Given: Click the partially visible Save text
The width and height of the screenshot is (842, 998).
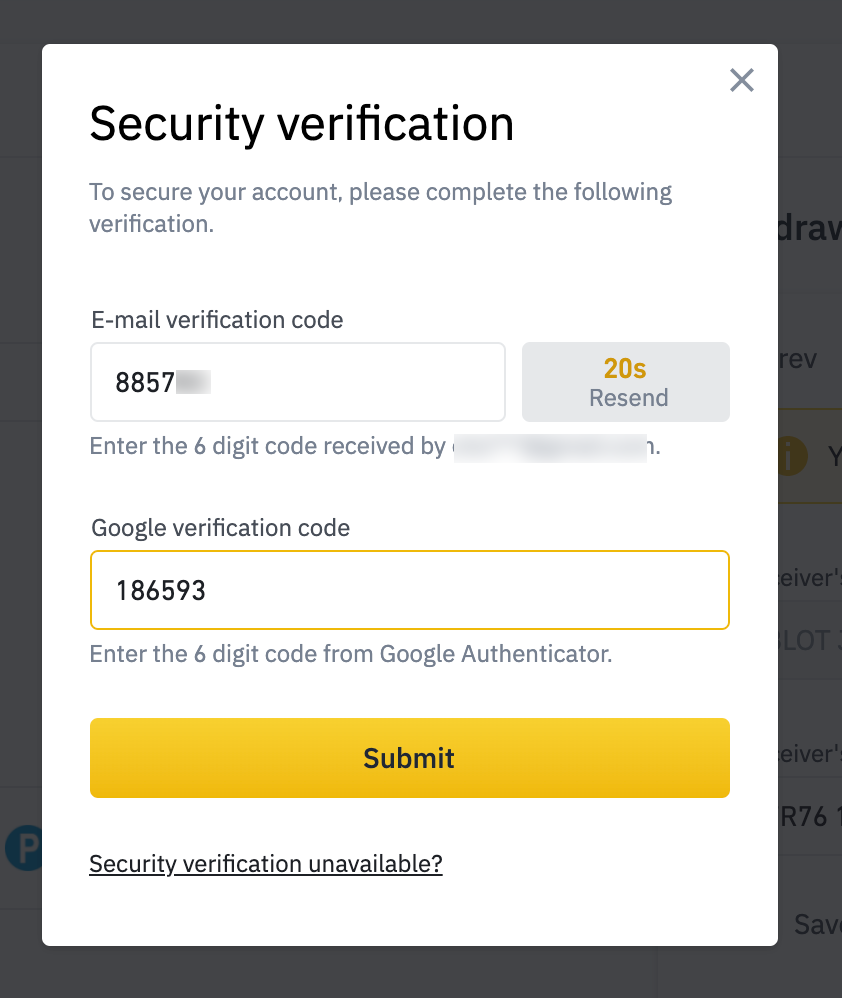Looking at the screenshot, I should (817, 924).
